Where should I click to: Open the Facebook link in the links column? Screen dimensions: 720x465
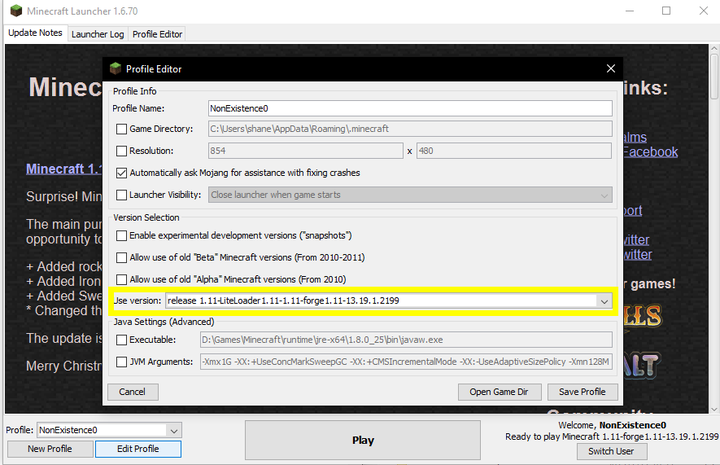pyautogui.click(x=650, y=152)
